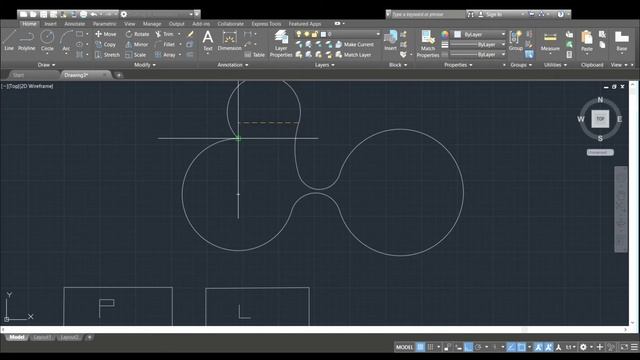Switch to the Model layout tab

pyautogui.click(x=17, y=337)
